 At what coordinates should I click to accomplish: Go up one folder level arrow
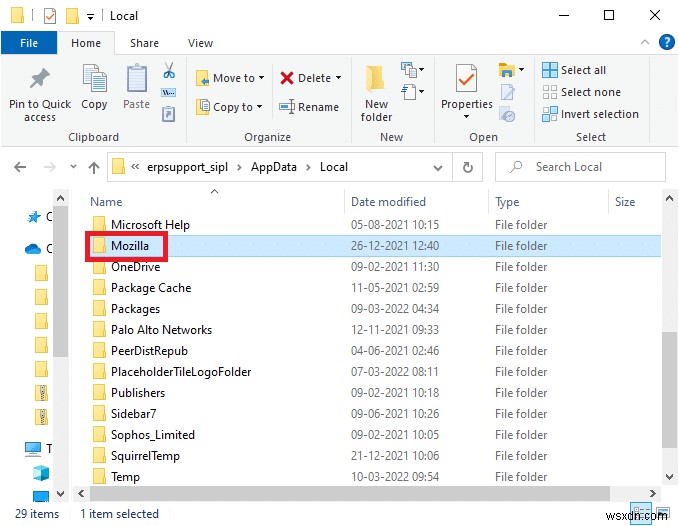(x=94, y=168)
